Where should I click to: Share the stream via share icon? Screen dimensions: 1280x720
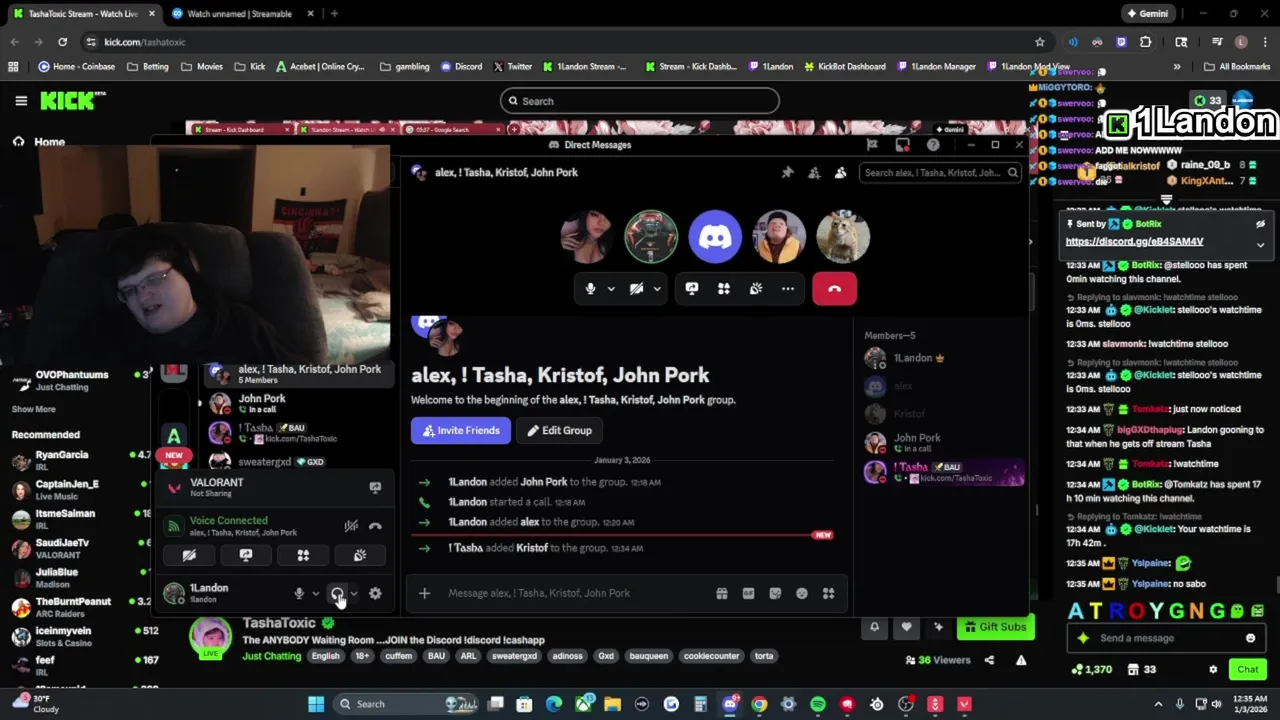[x=989, y=660]
